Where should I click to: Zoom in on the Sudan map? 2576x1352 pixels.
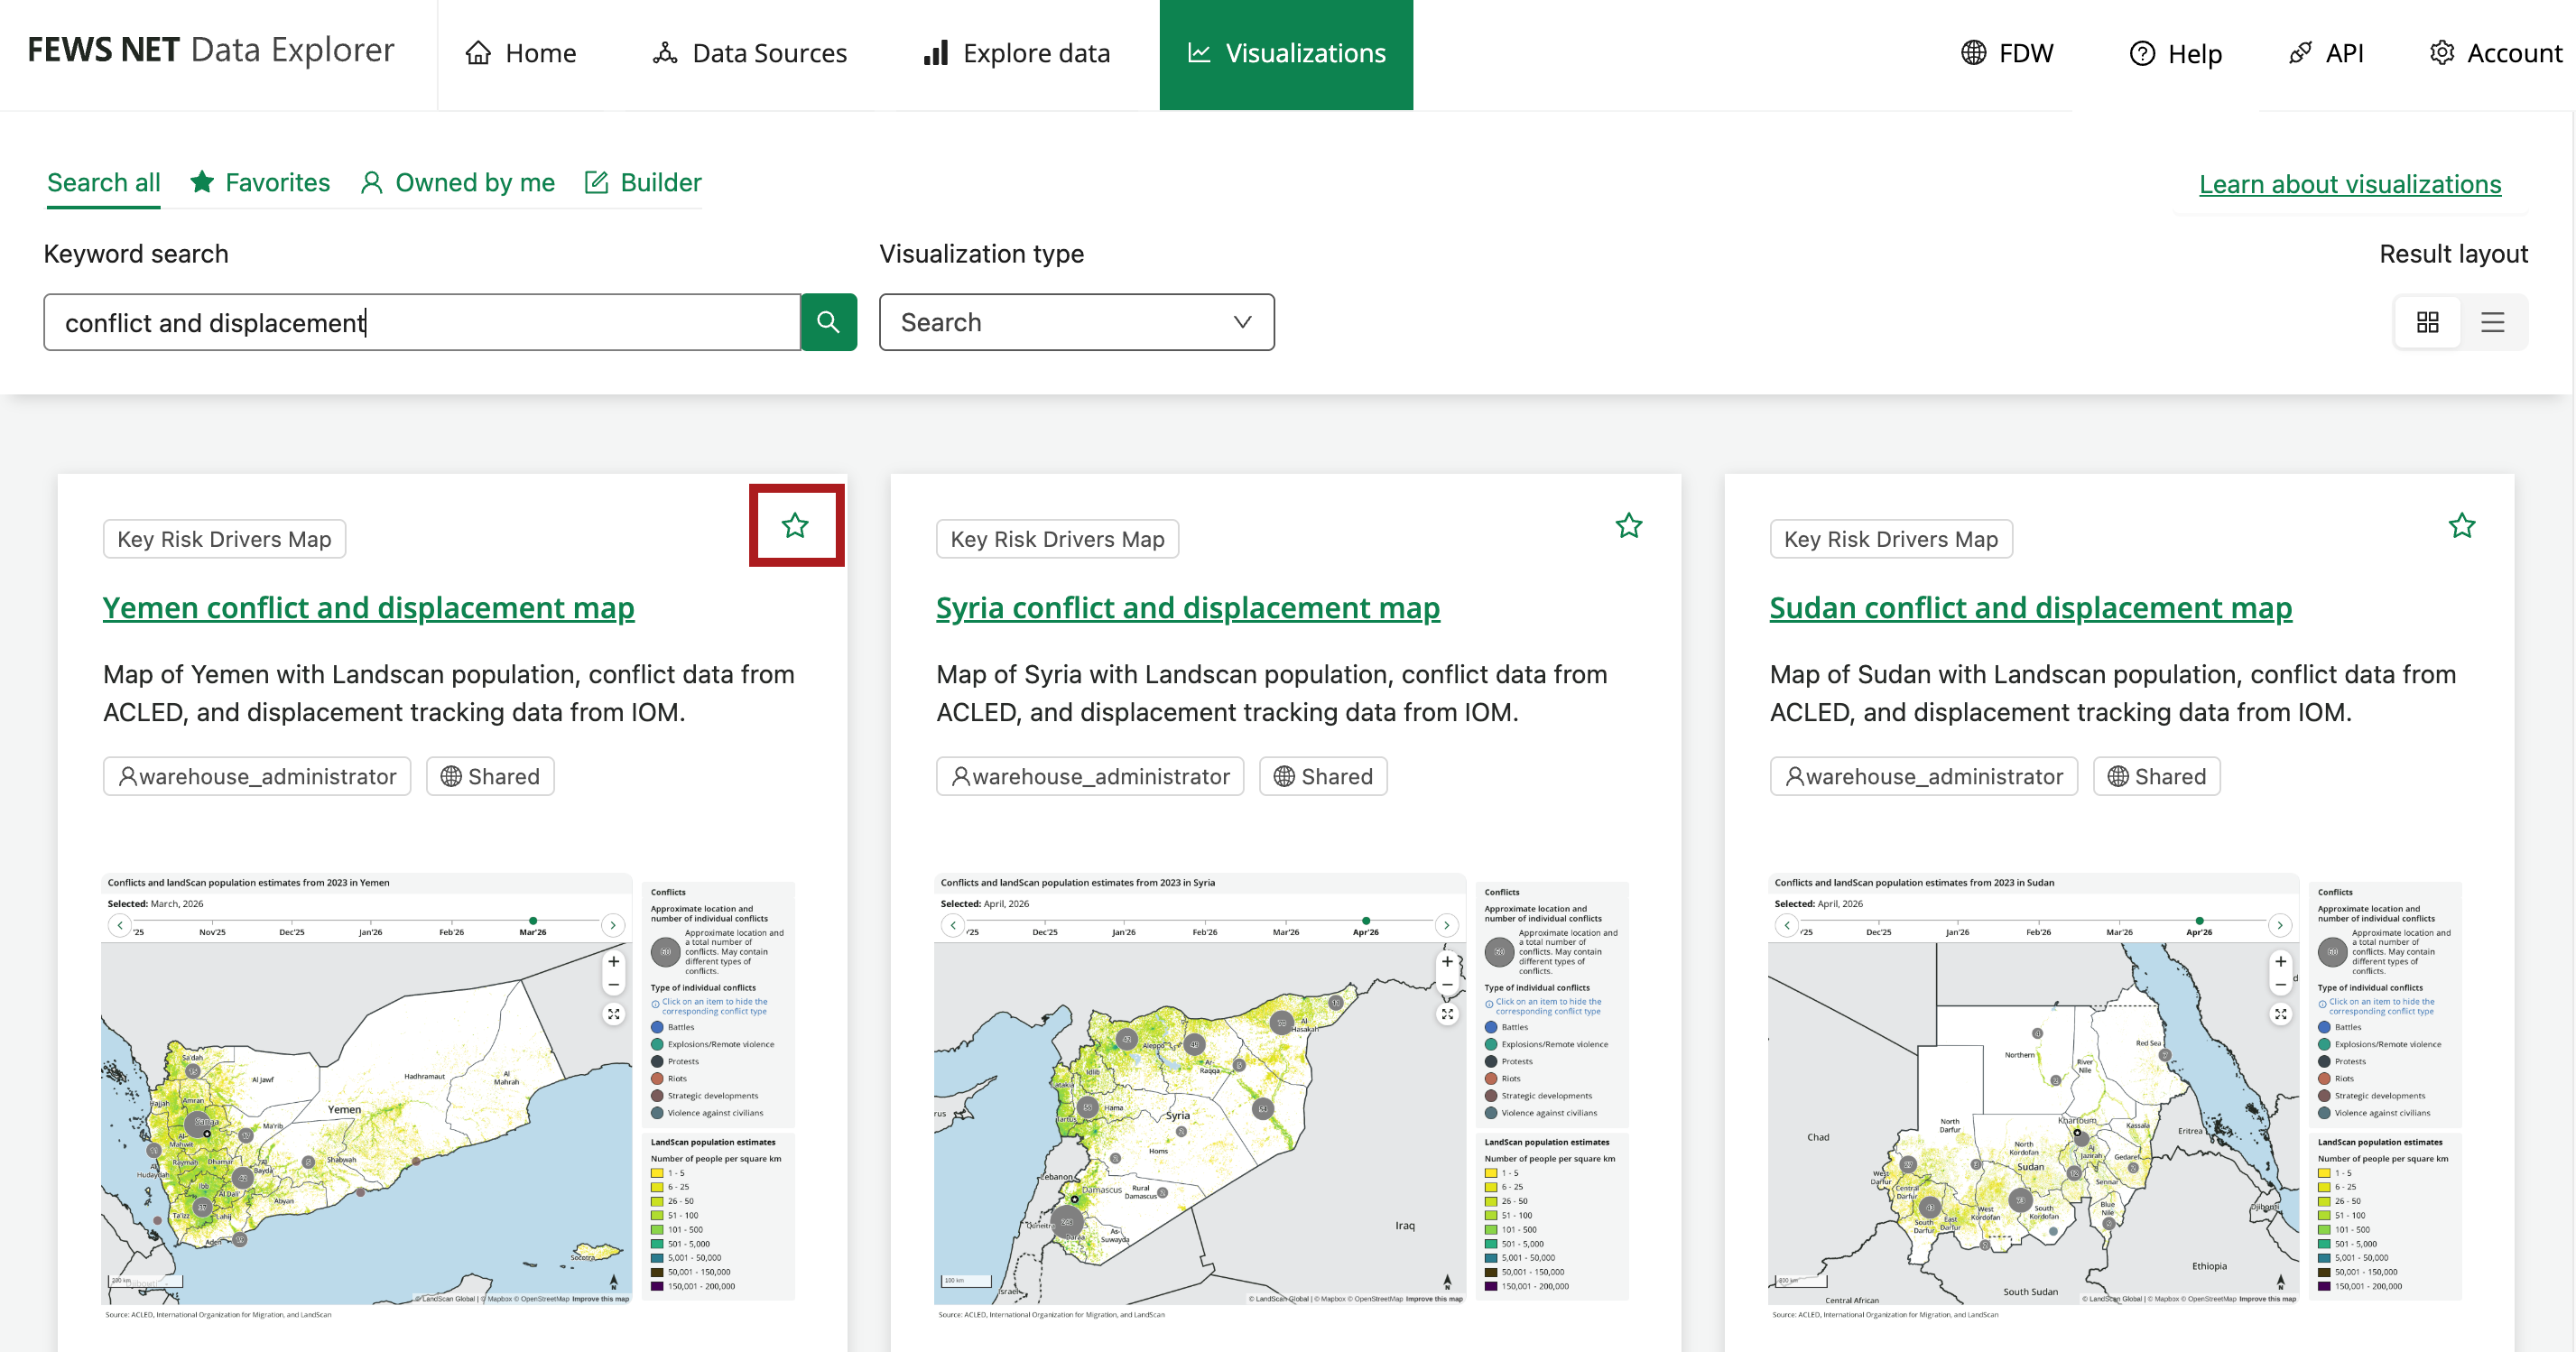(x=2280, y=961)
